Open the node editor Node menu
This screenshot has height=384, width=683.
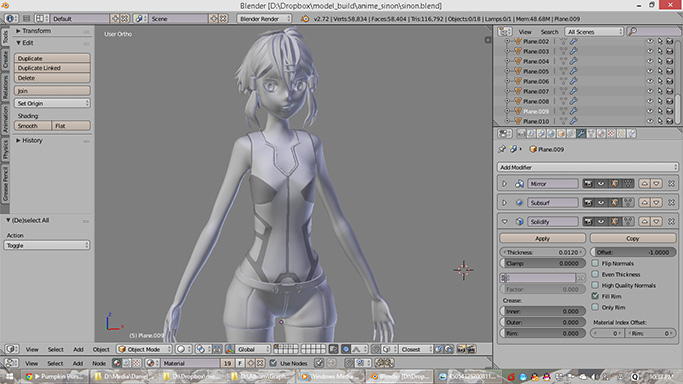(x=99, y=363)
